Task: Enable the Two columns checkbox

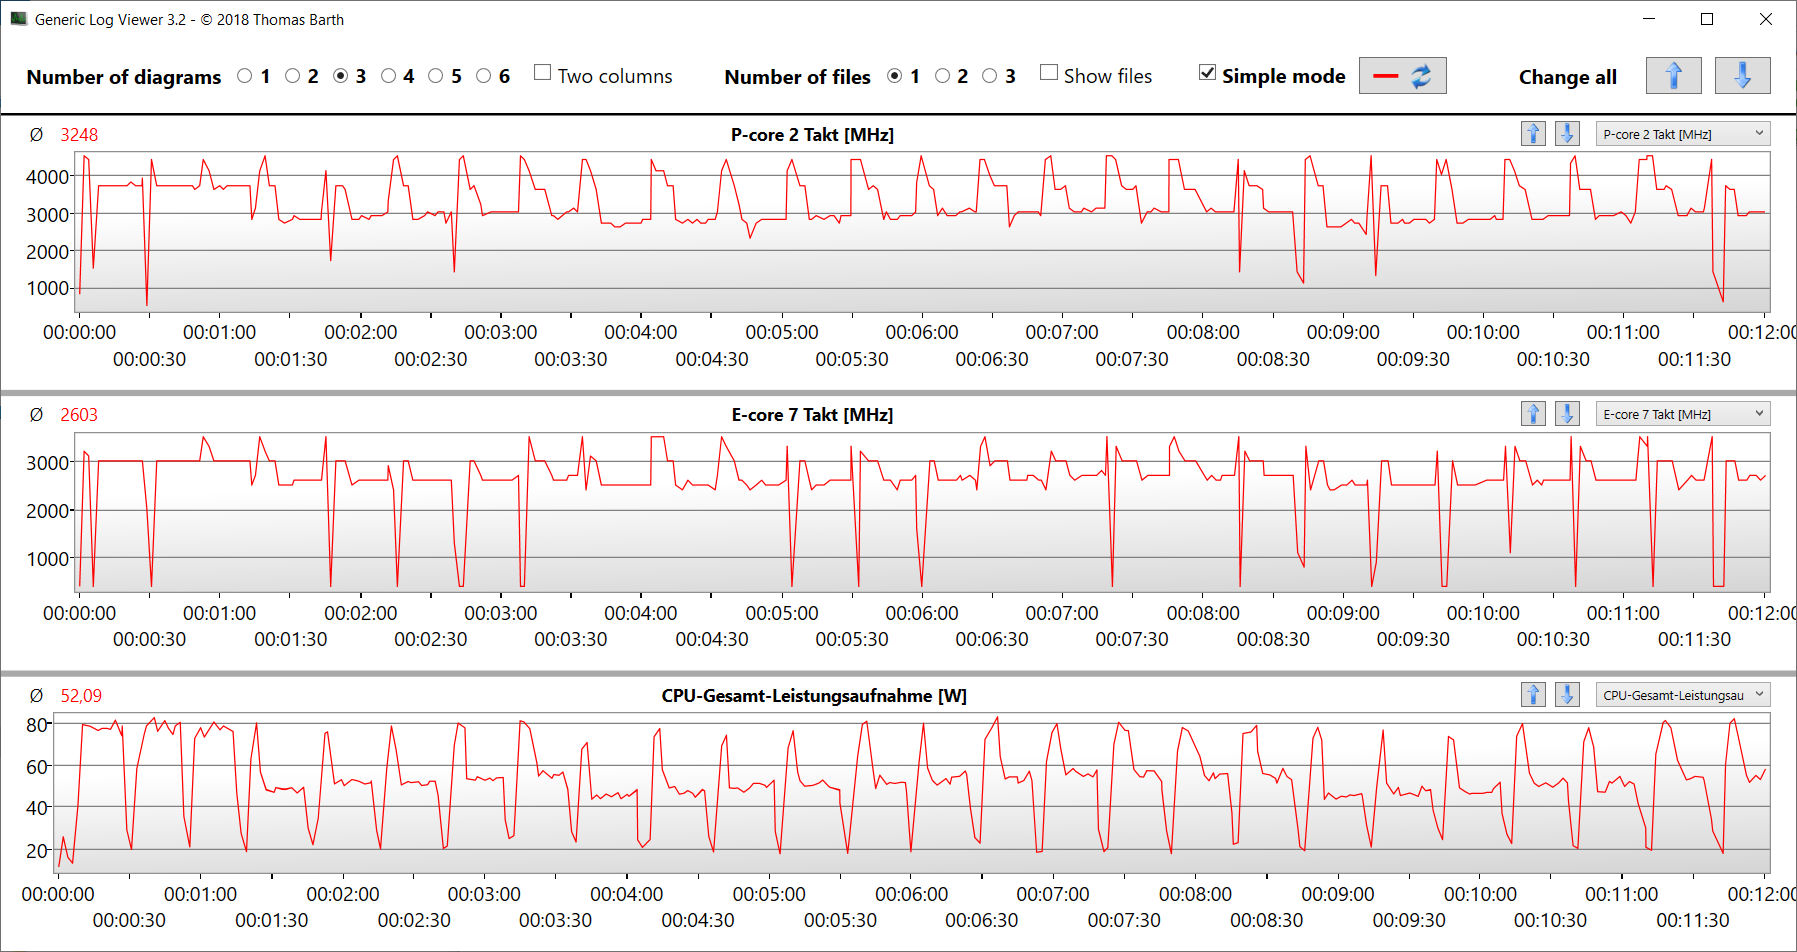Action: pyautogui.click(x=543, y=73)
